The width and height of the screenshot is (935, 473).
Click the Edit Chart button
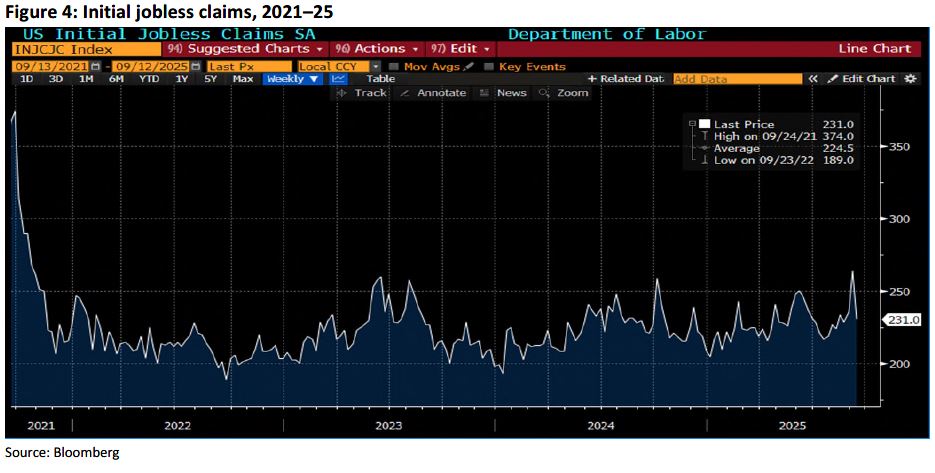[862, 79]
